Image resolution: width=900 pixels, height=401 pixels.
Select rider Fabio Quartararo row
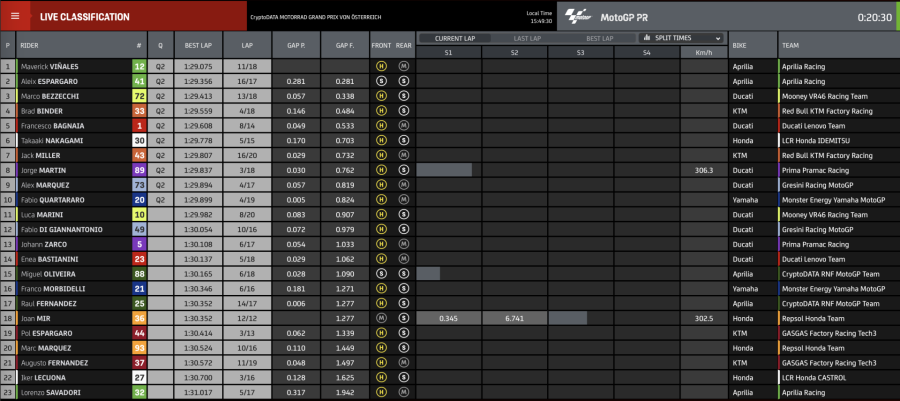click(450, 200)
